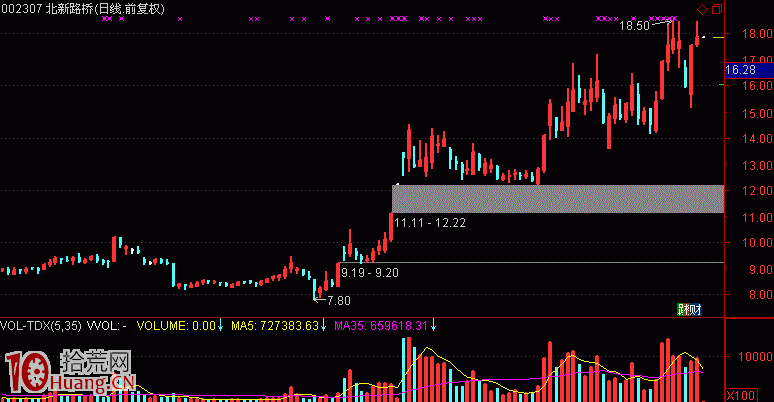The width and height of the screenshot is (774, 402).
Task: Click the VVOL: - label
Action: pyautogui.click(x=107, y=325)
